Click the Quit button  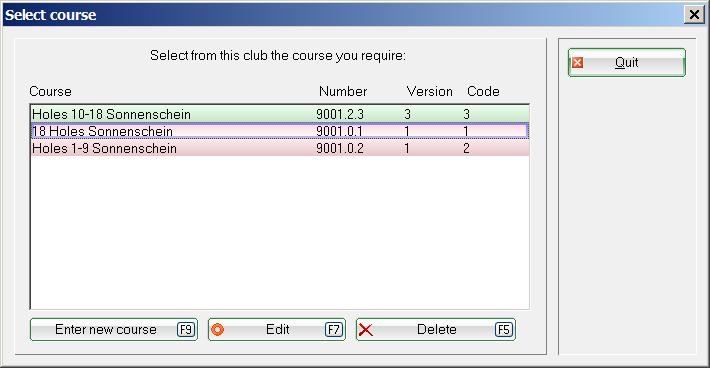coord(627,62)
